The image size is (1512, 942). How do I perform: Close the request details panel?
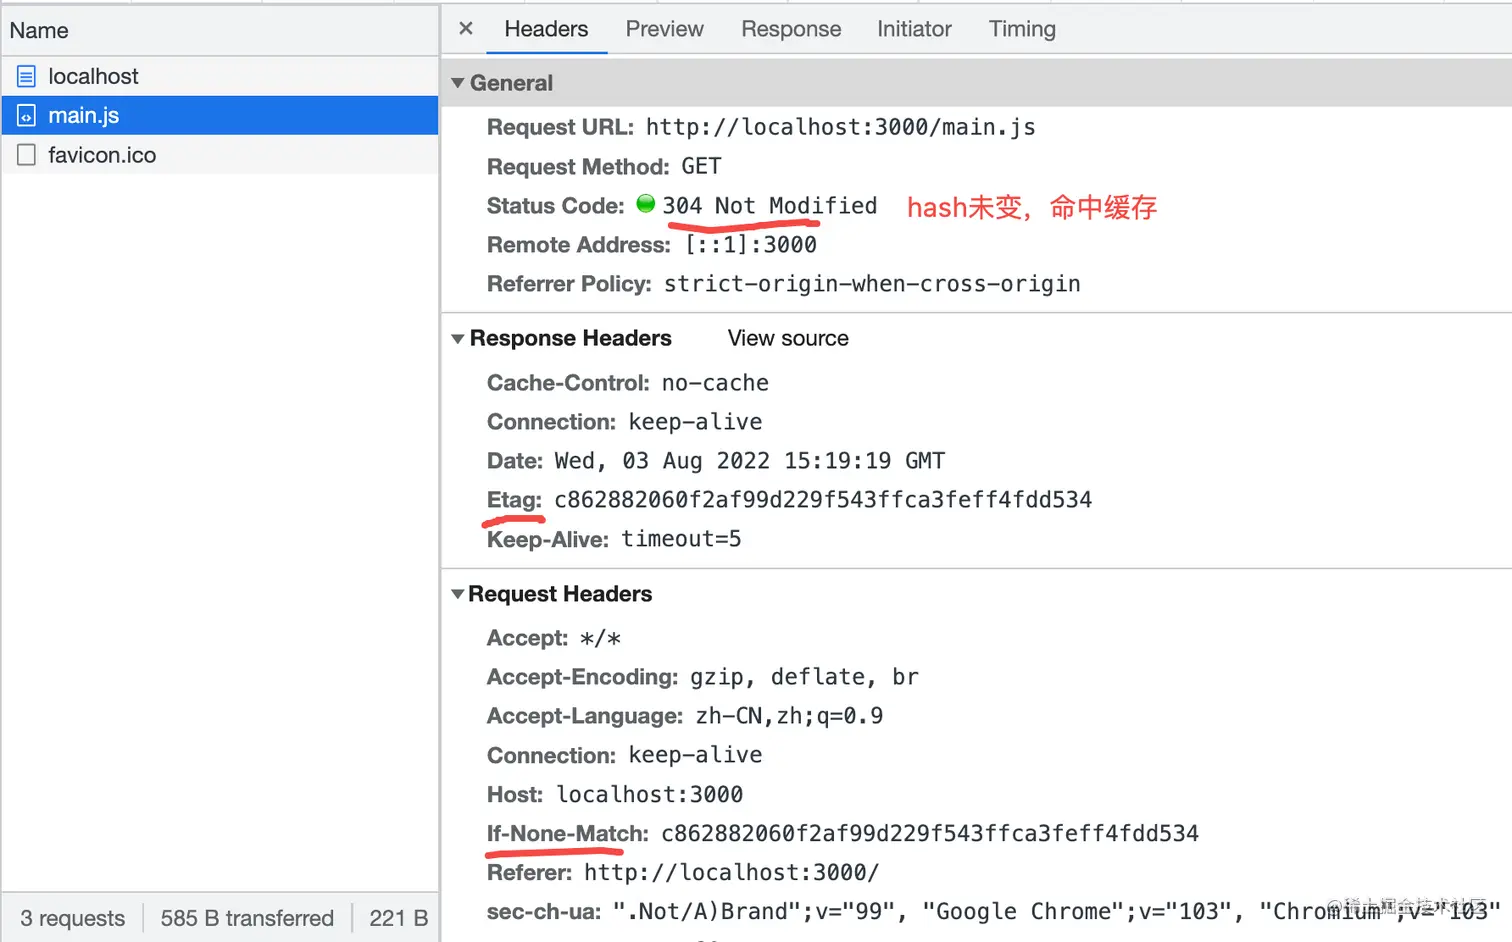[466, 29]
